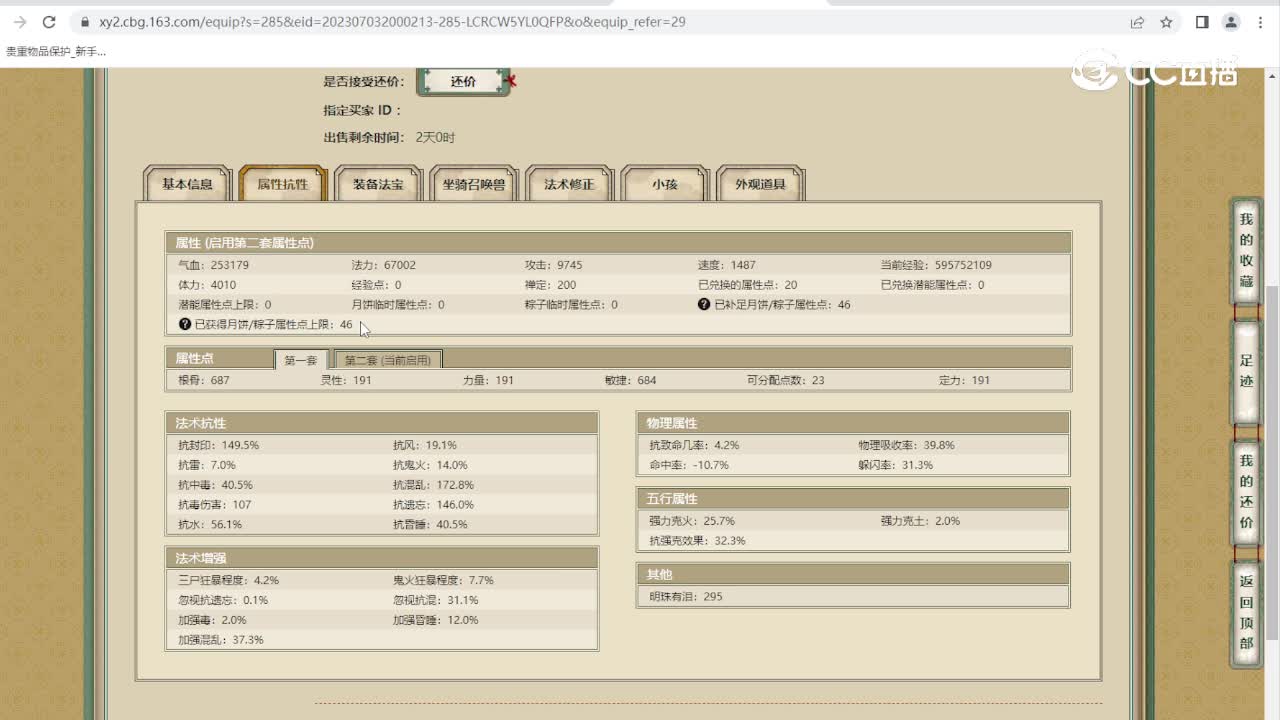Click the share page icon in address bar
The width and height of the screenshot is (1280, 720).
point(1137,22)
